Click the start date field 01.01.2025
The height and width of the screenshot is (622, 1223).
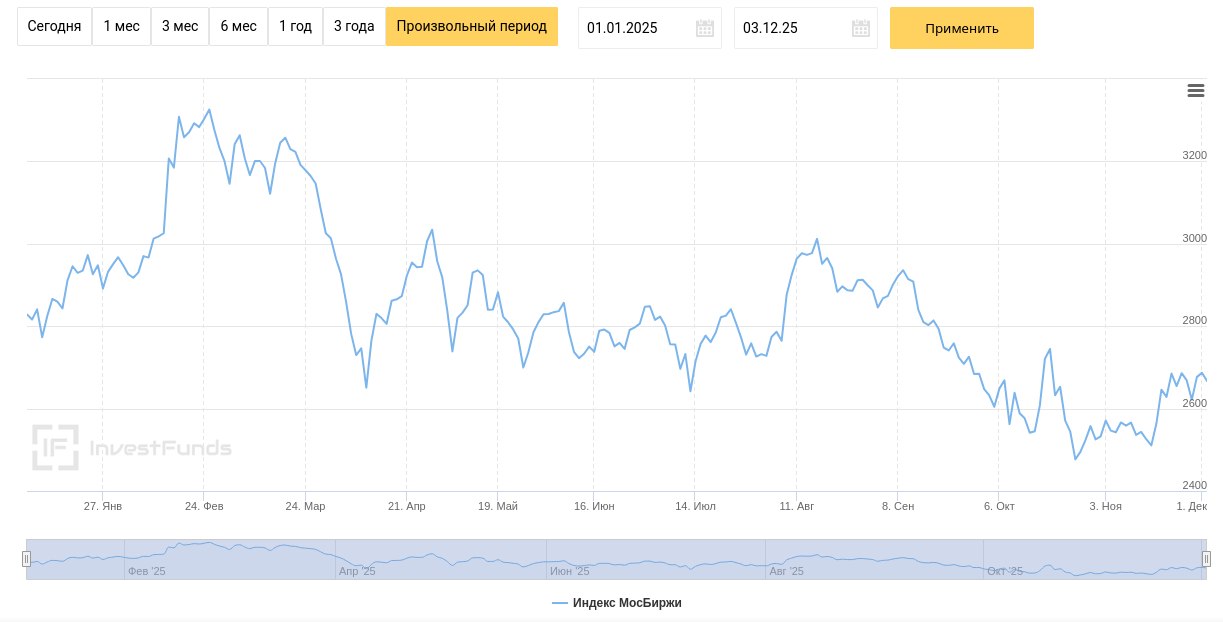635,28
